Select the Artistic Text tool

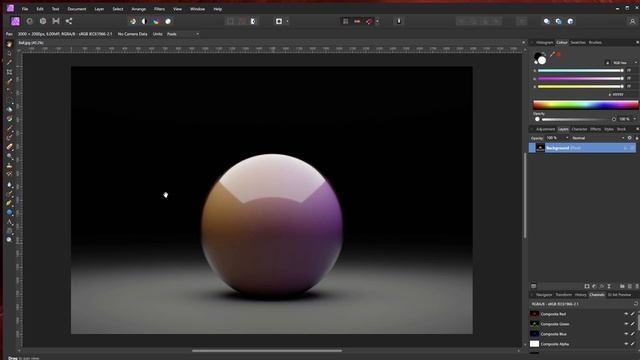9,222
